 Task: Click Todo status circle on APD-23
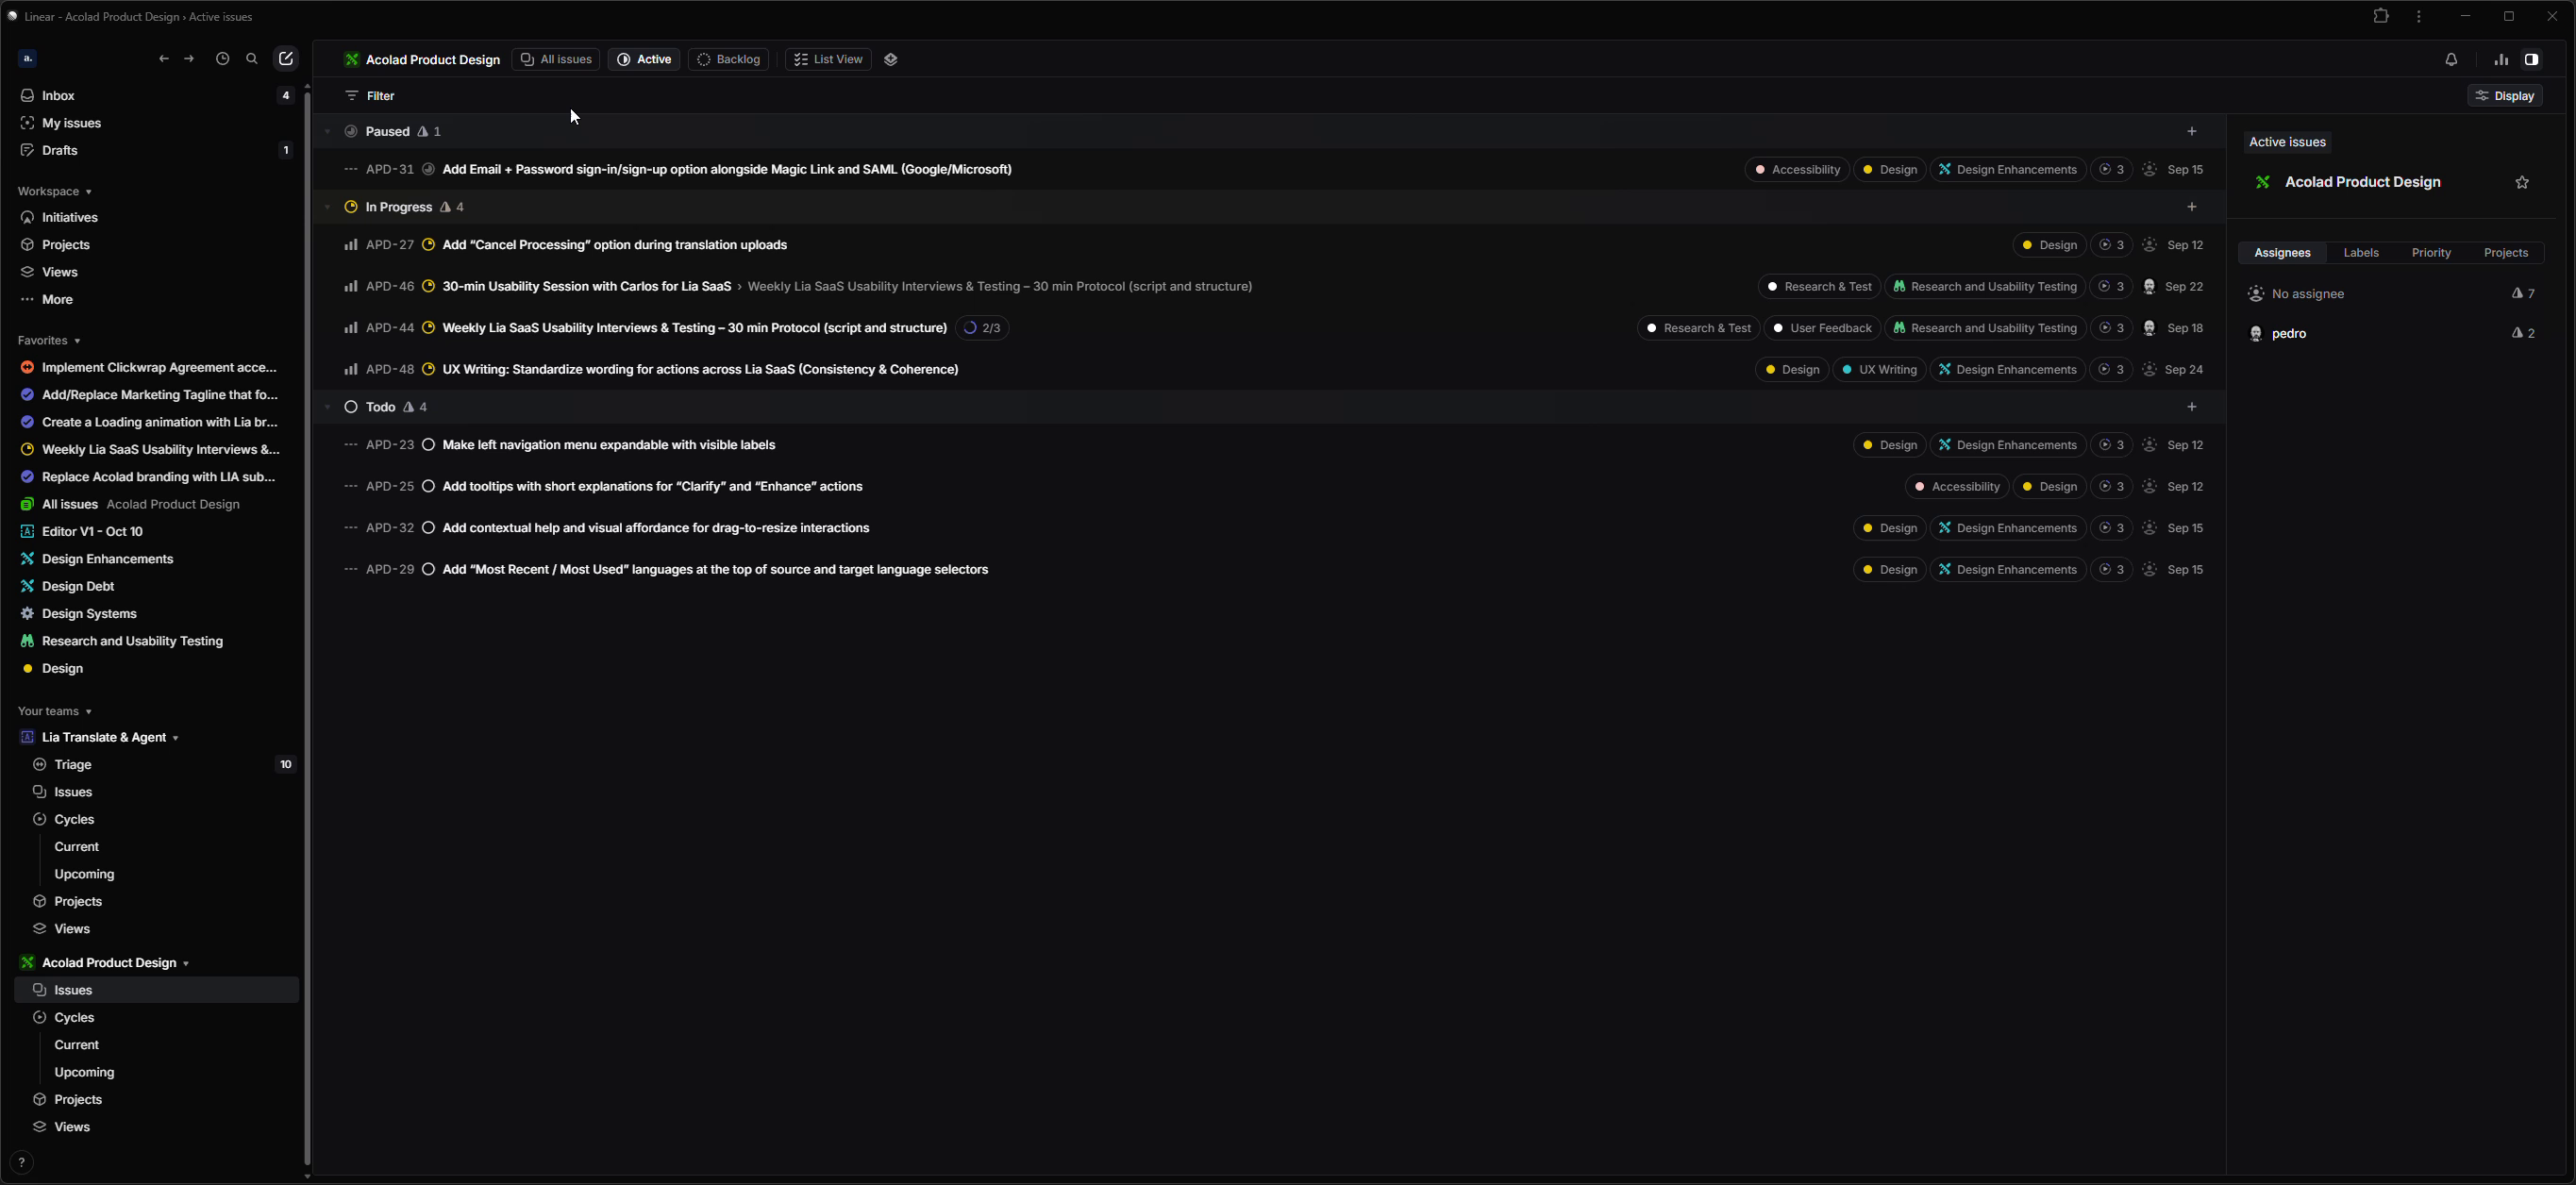[429, 445]
